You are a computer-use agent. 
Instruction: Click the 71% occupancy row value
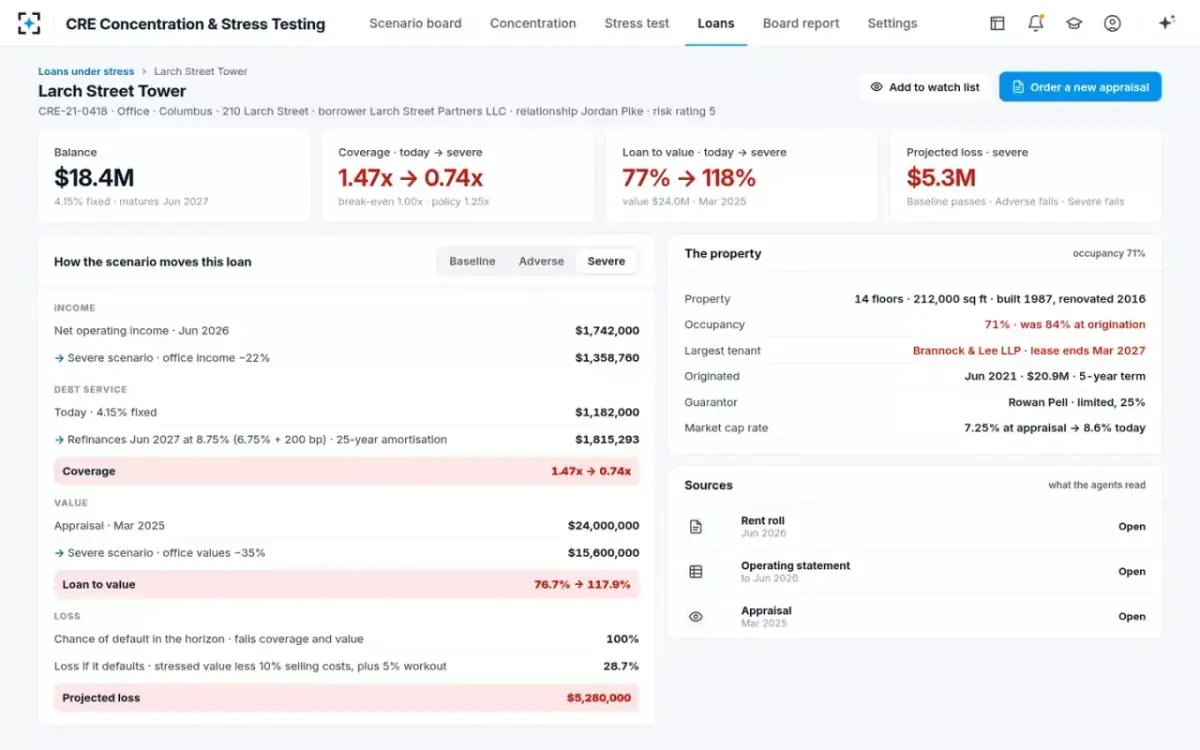pos(1065,325)
